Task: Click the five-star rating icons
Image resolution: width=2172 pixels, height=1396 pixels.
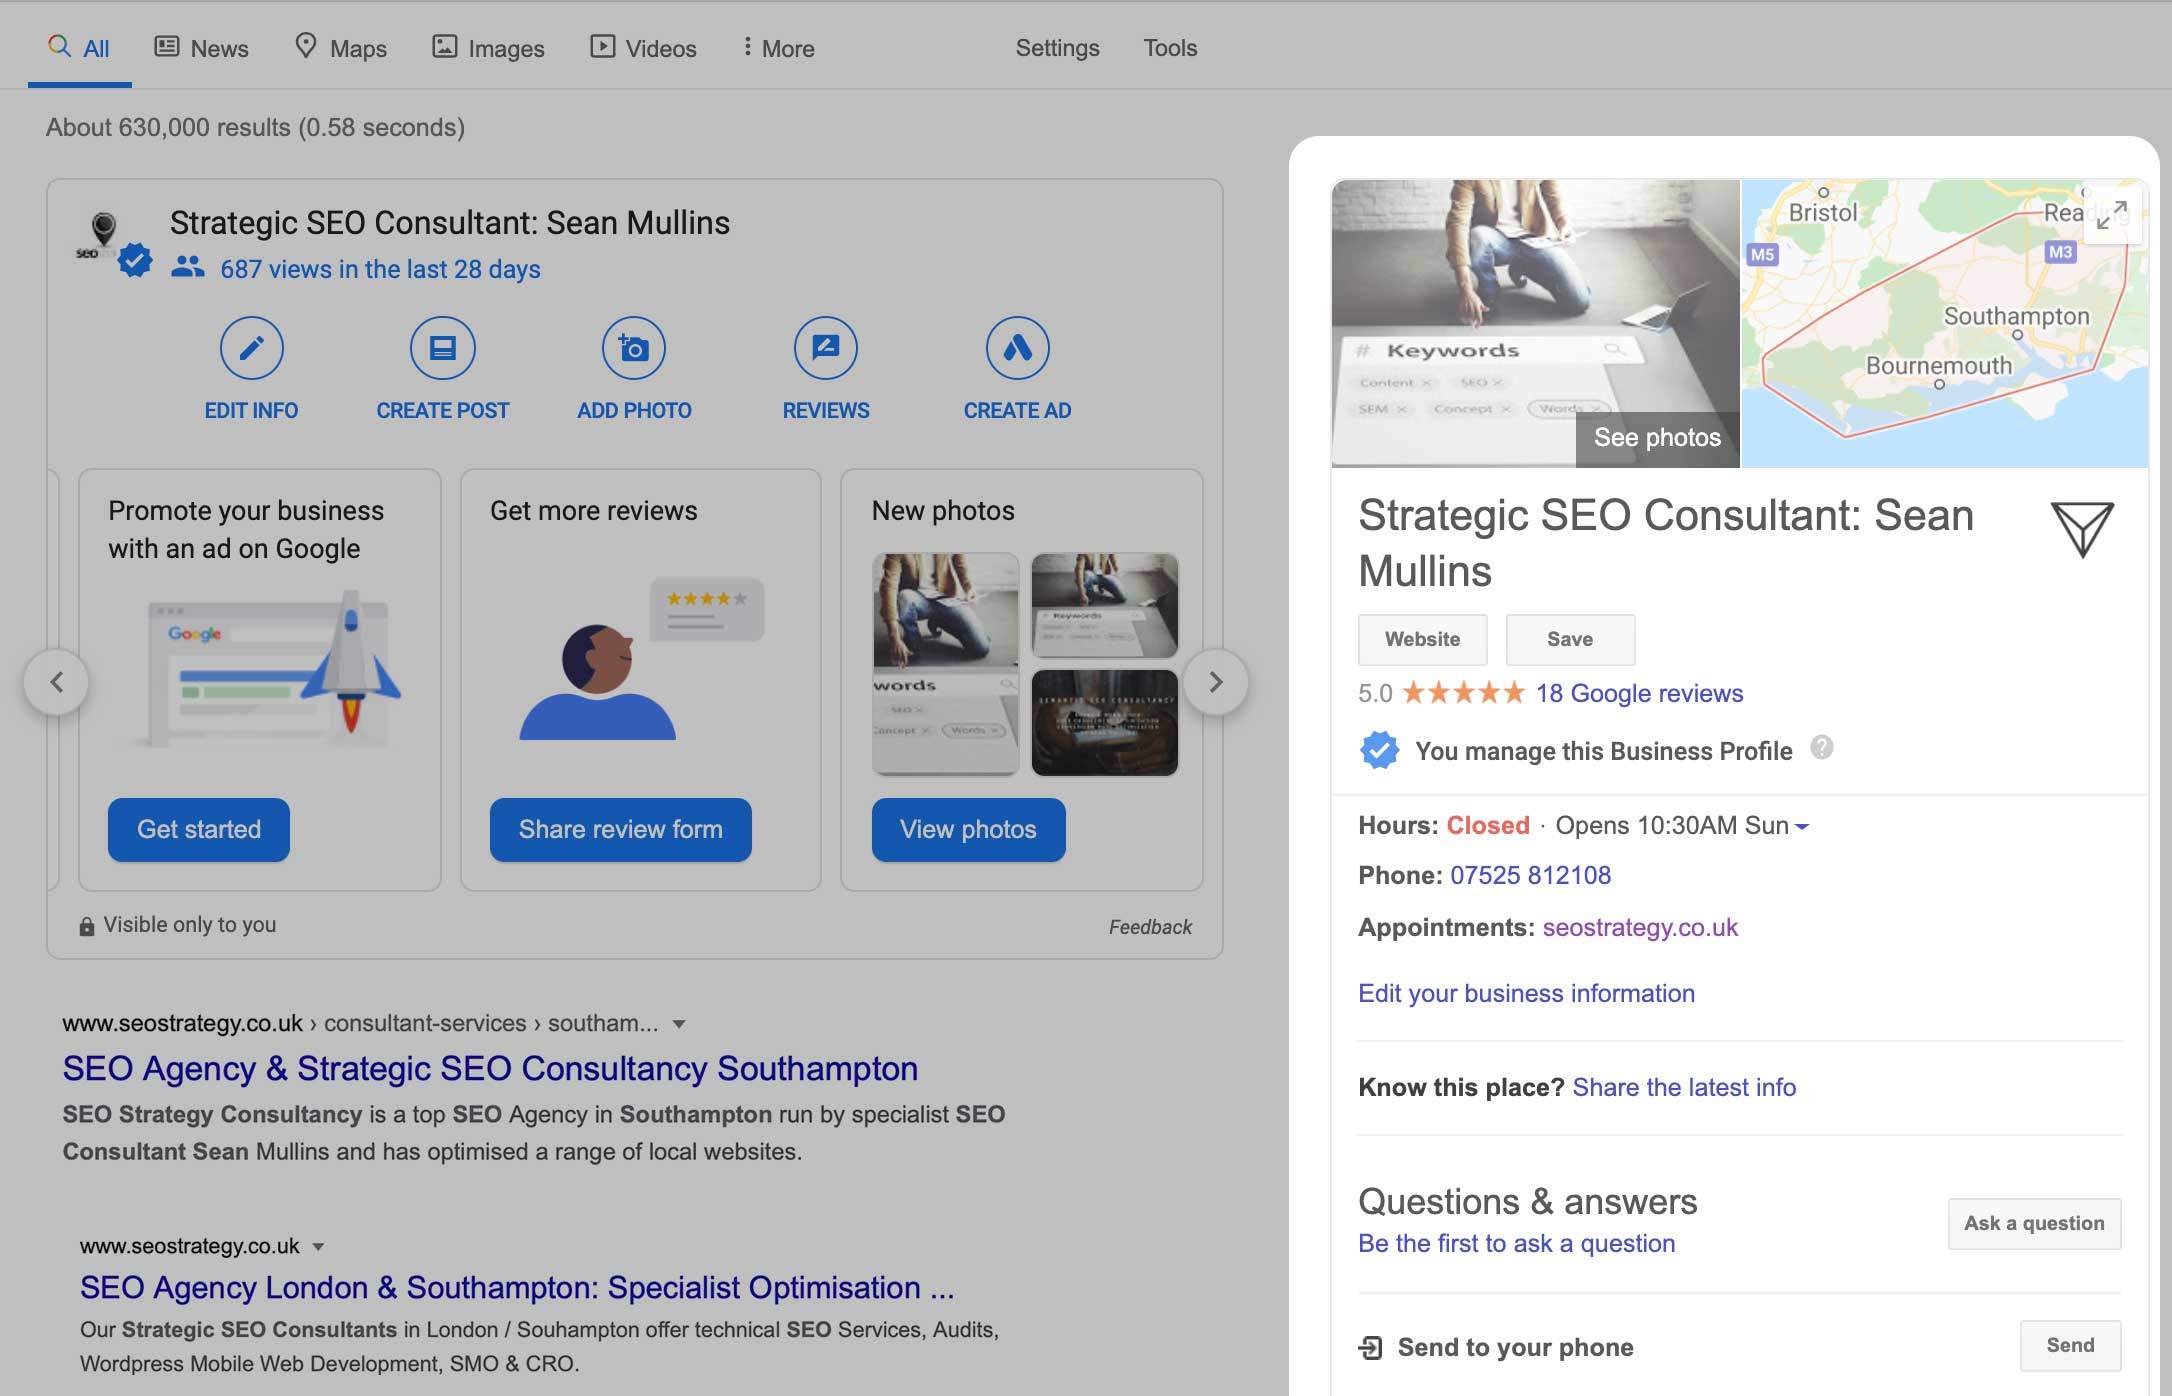Action: point(1463,692)
